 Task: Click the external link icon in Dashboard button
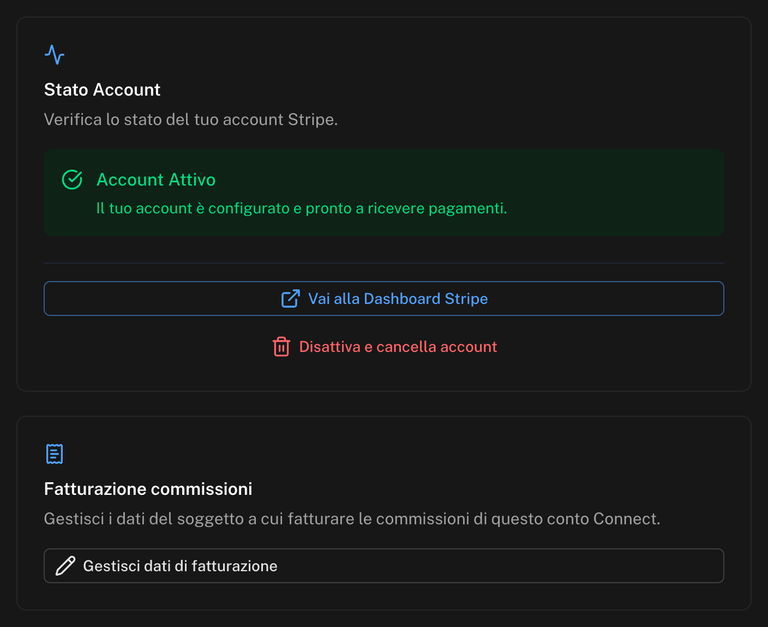pos(290,298)
